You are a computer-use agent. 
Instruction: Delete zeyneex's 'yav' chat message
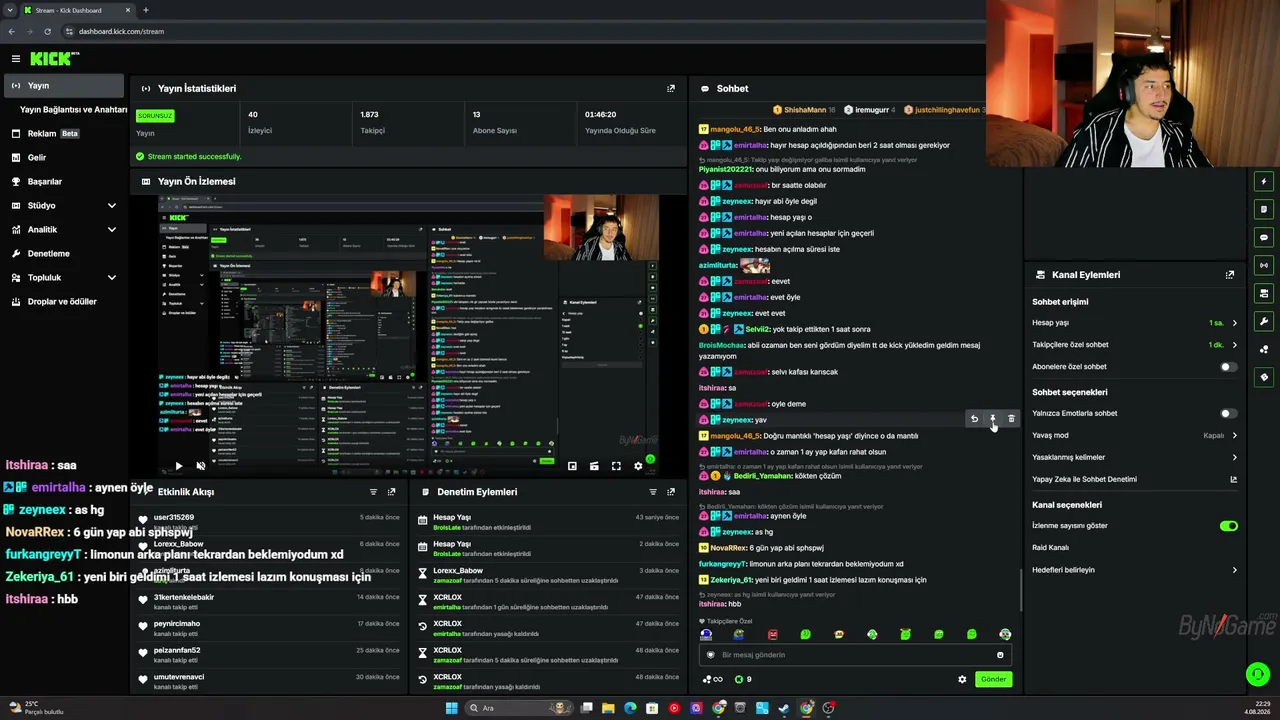1011,419
